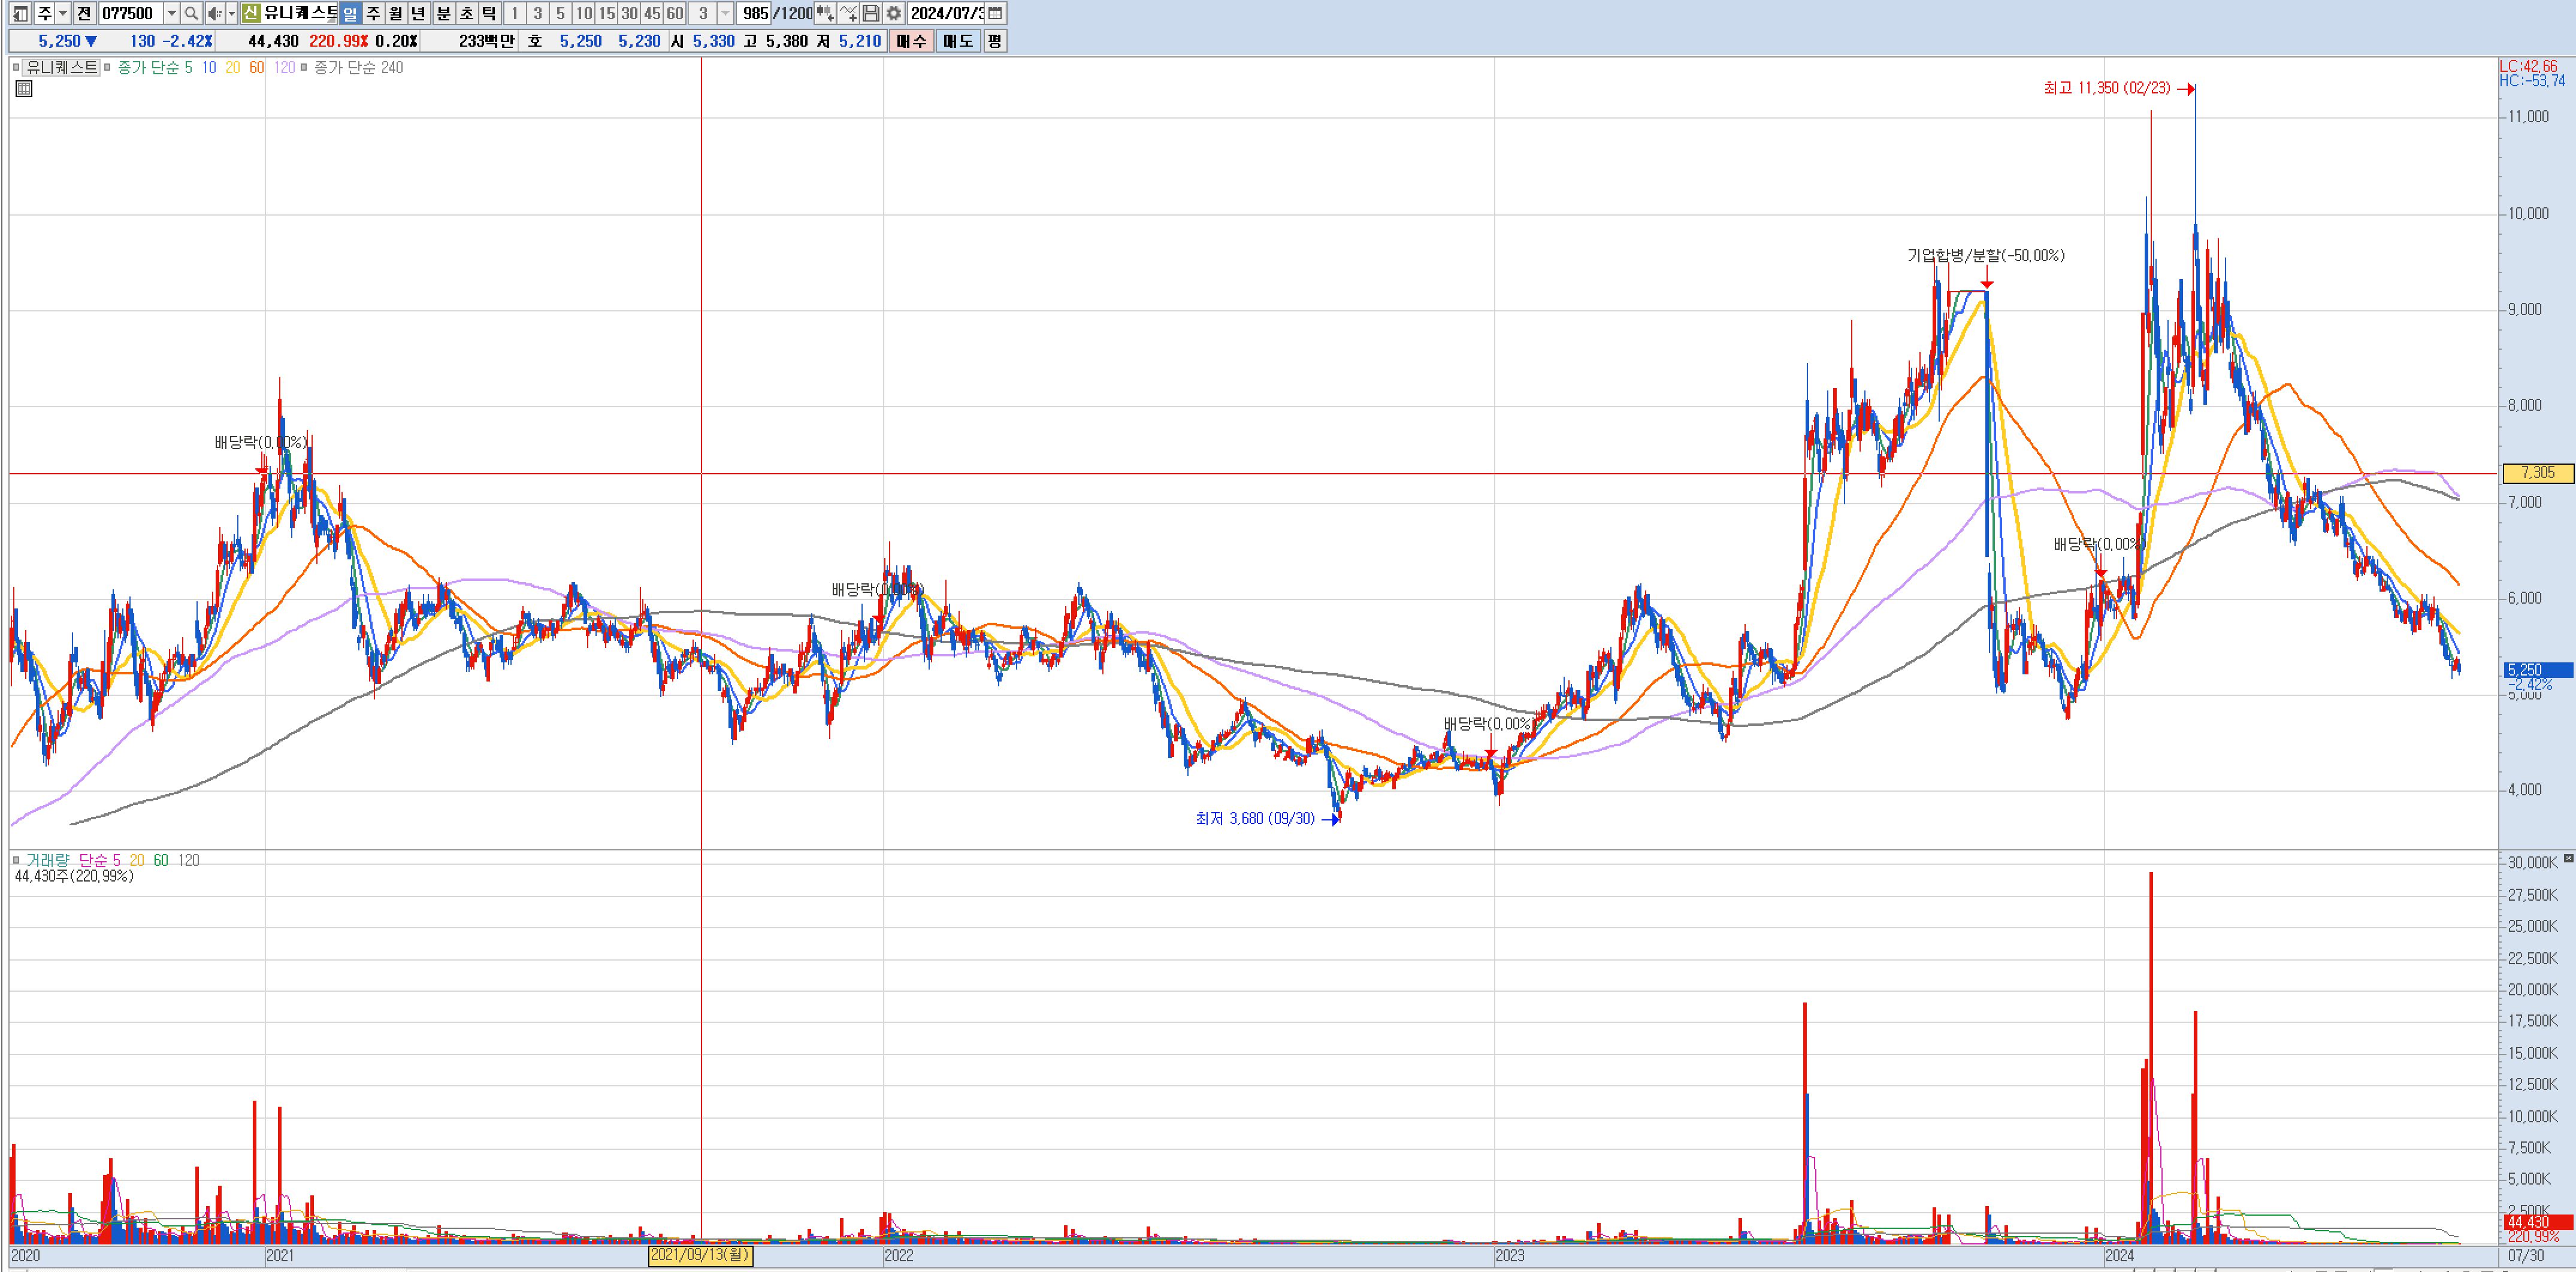Open the calendar date picker icon
Viewport: 2576px width, 1272px height.
995,13
